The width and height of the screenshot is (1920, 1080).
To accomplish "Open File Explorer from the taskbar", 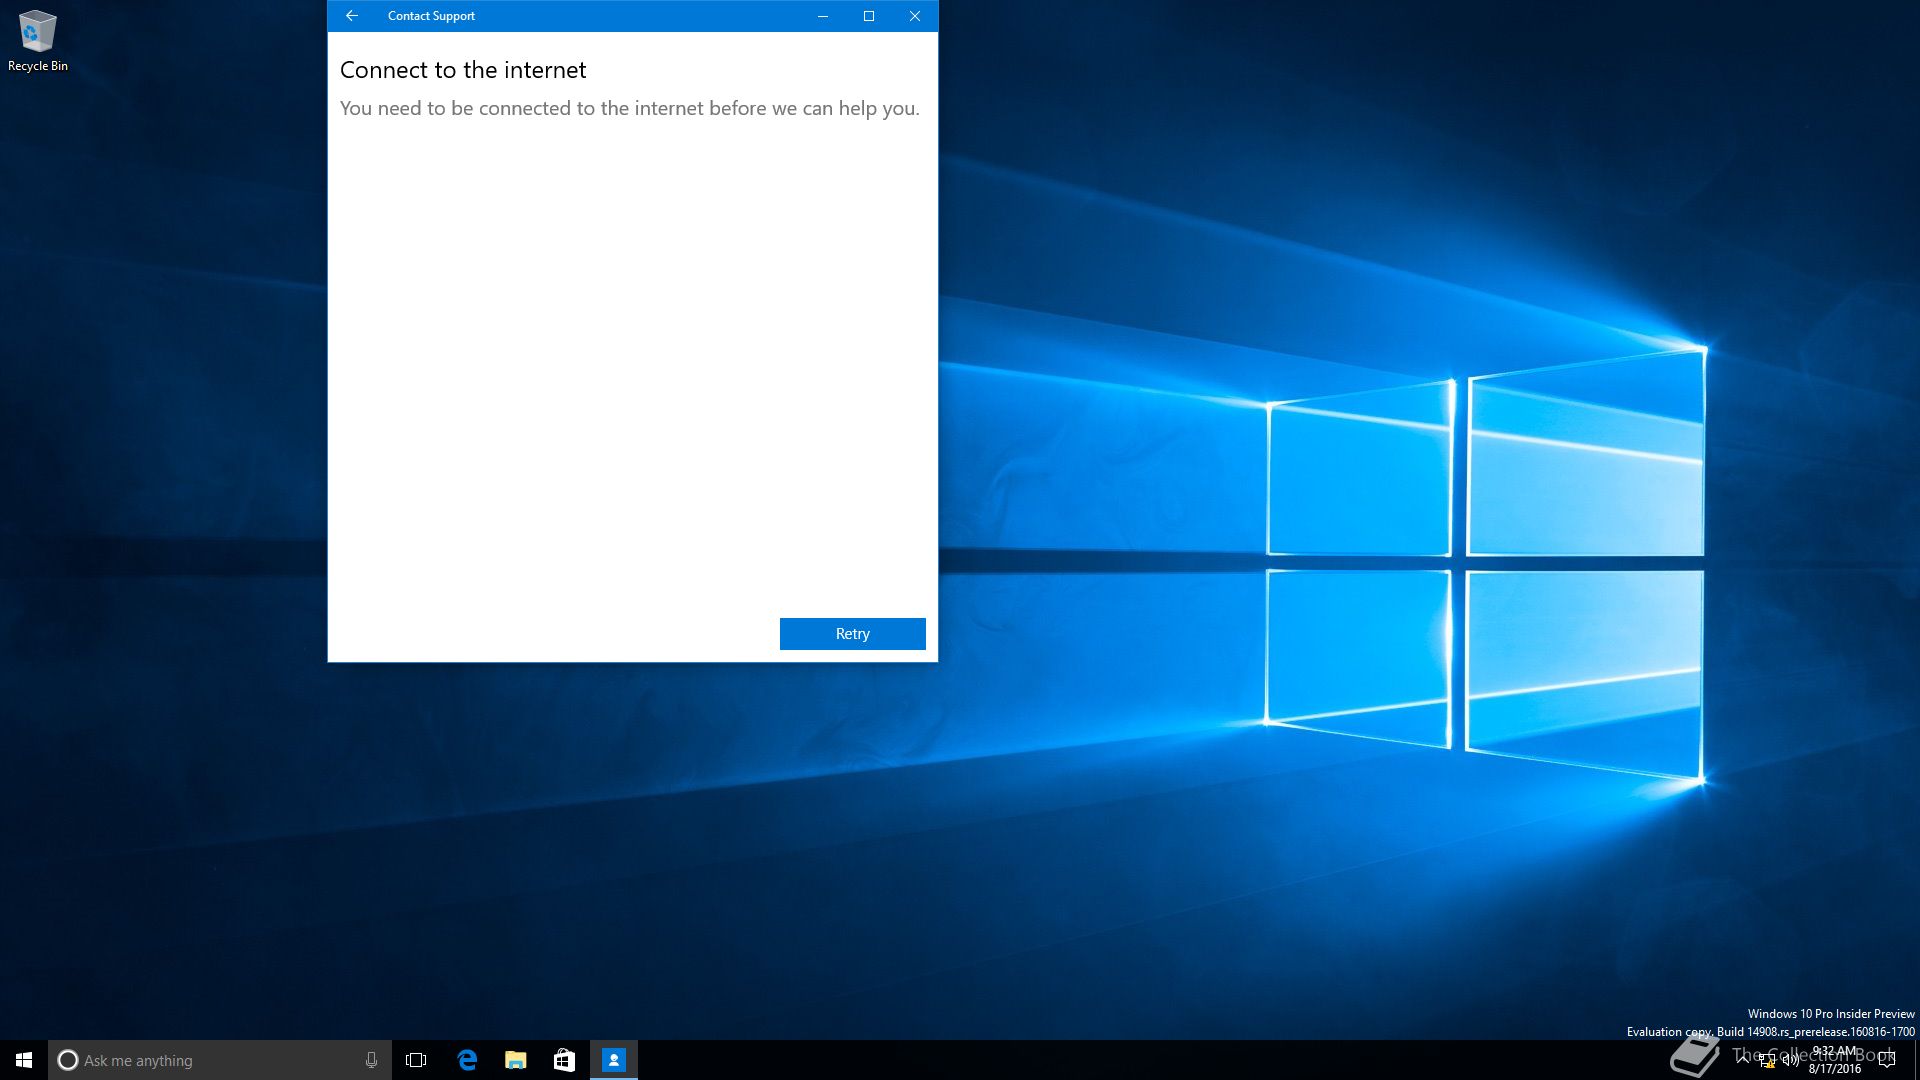I will pos(516,1060).
